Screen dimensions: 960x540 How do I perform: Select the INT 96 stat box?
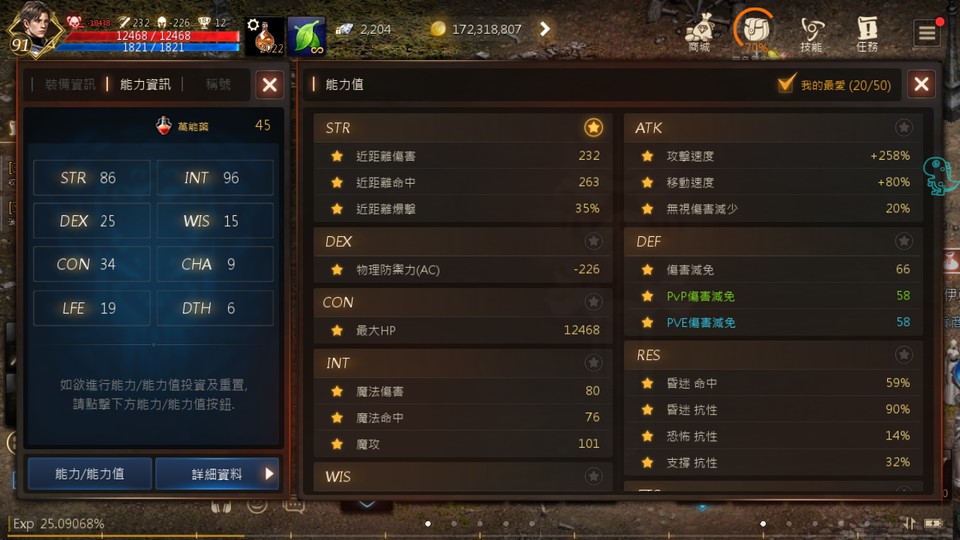click(214, 178)
